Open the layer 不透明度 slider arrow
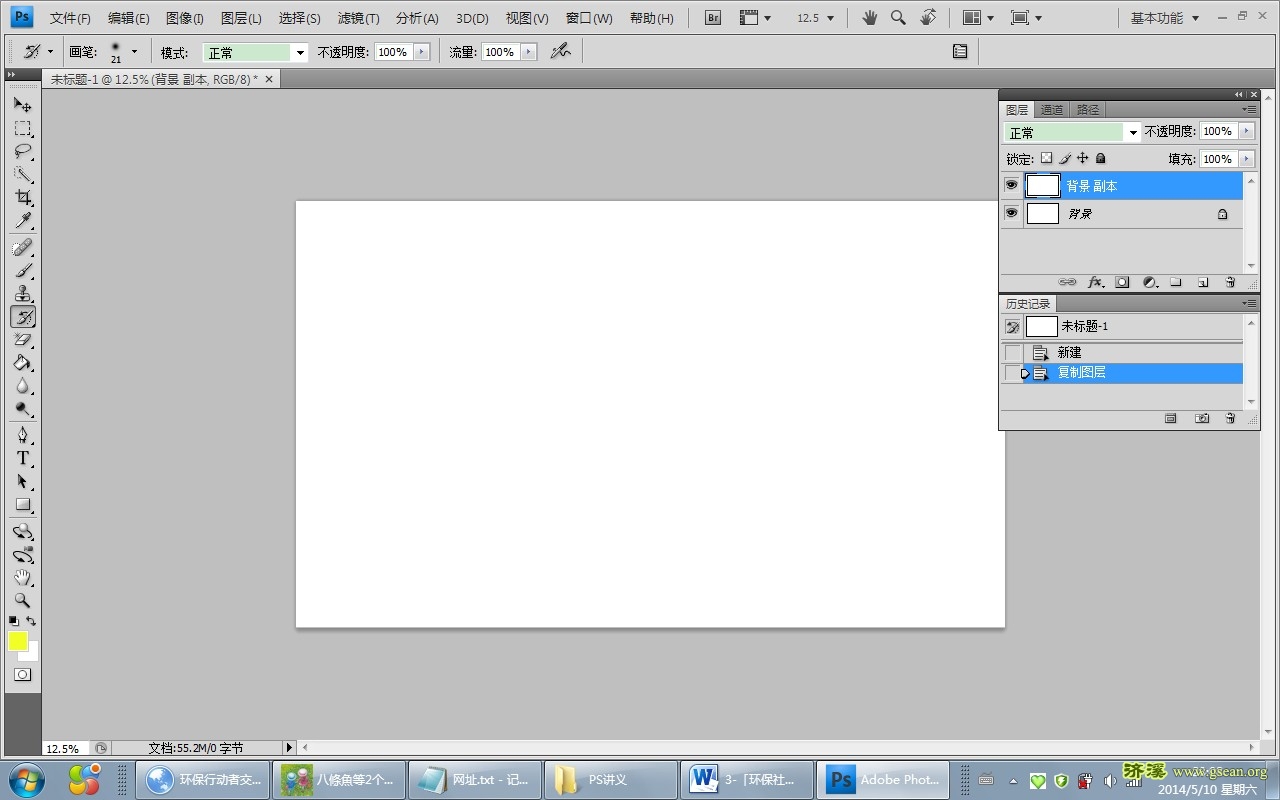Screen dimensions: 1280x800 pyautogui.click(x=1246, y=131)
